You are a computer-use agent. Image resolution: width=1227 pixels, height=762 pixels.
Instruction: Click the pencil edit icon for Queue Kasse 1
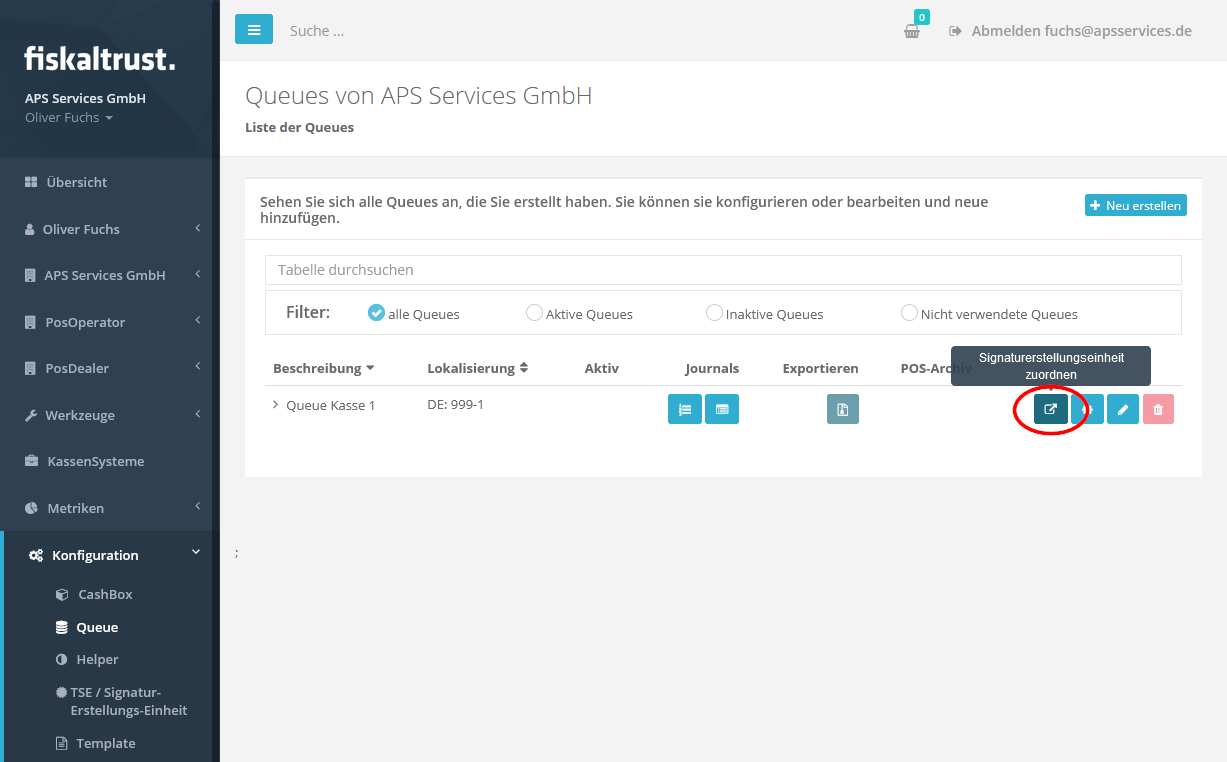point(1122,409)
